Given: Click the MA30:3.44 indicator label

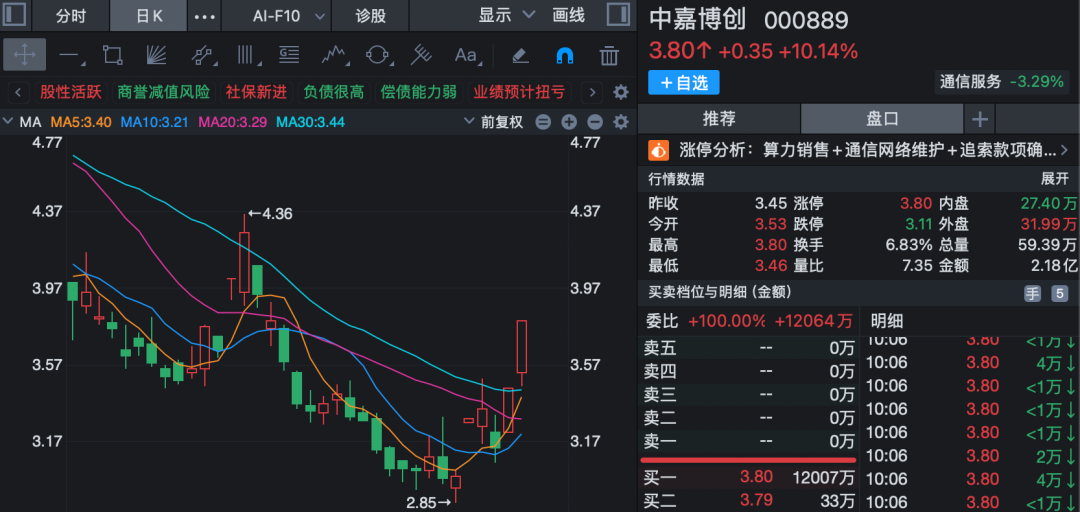Looking at the screenshot, I should [310, 123].
